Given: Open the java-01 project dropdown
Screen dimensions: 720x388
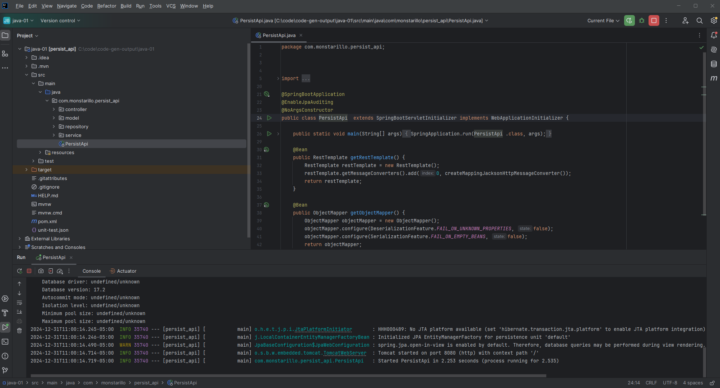Looking at the screenshot, I should pyautogui.click(x=19, y=21).
